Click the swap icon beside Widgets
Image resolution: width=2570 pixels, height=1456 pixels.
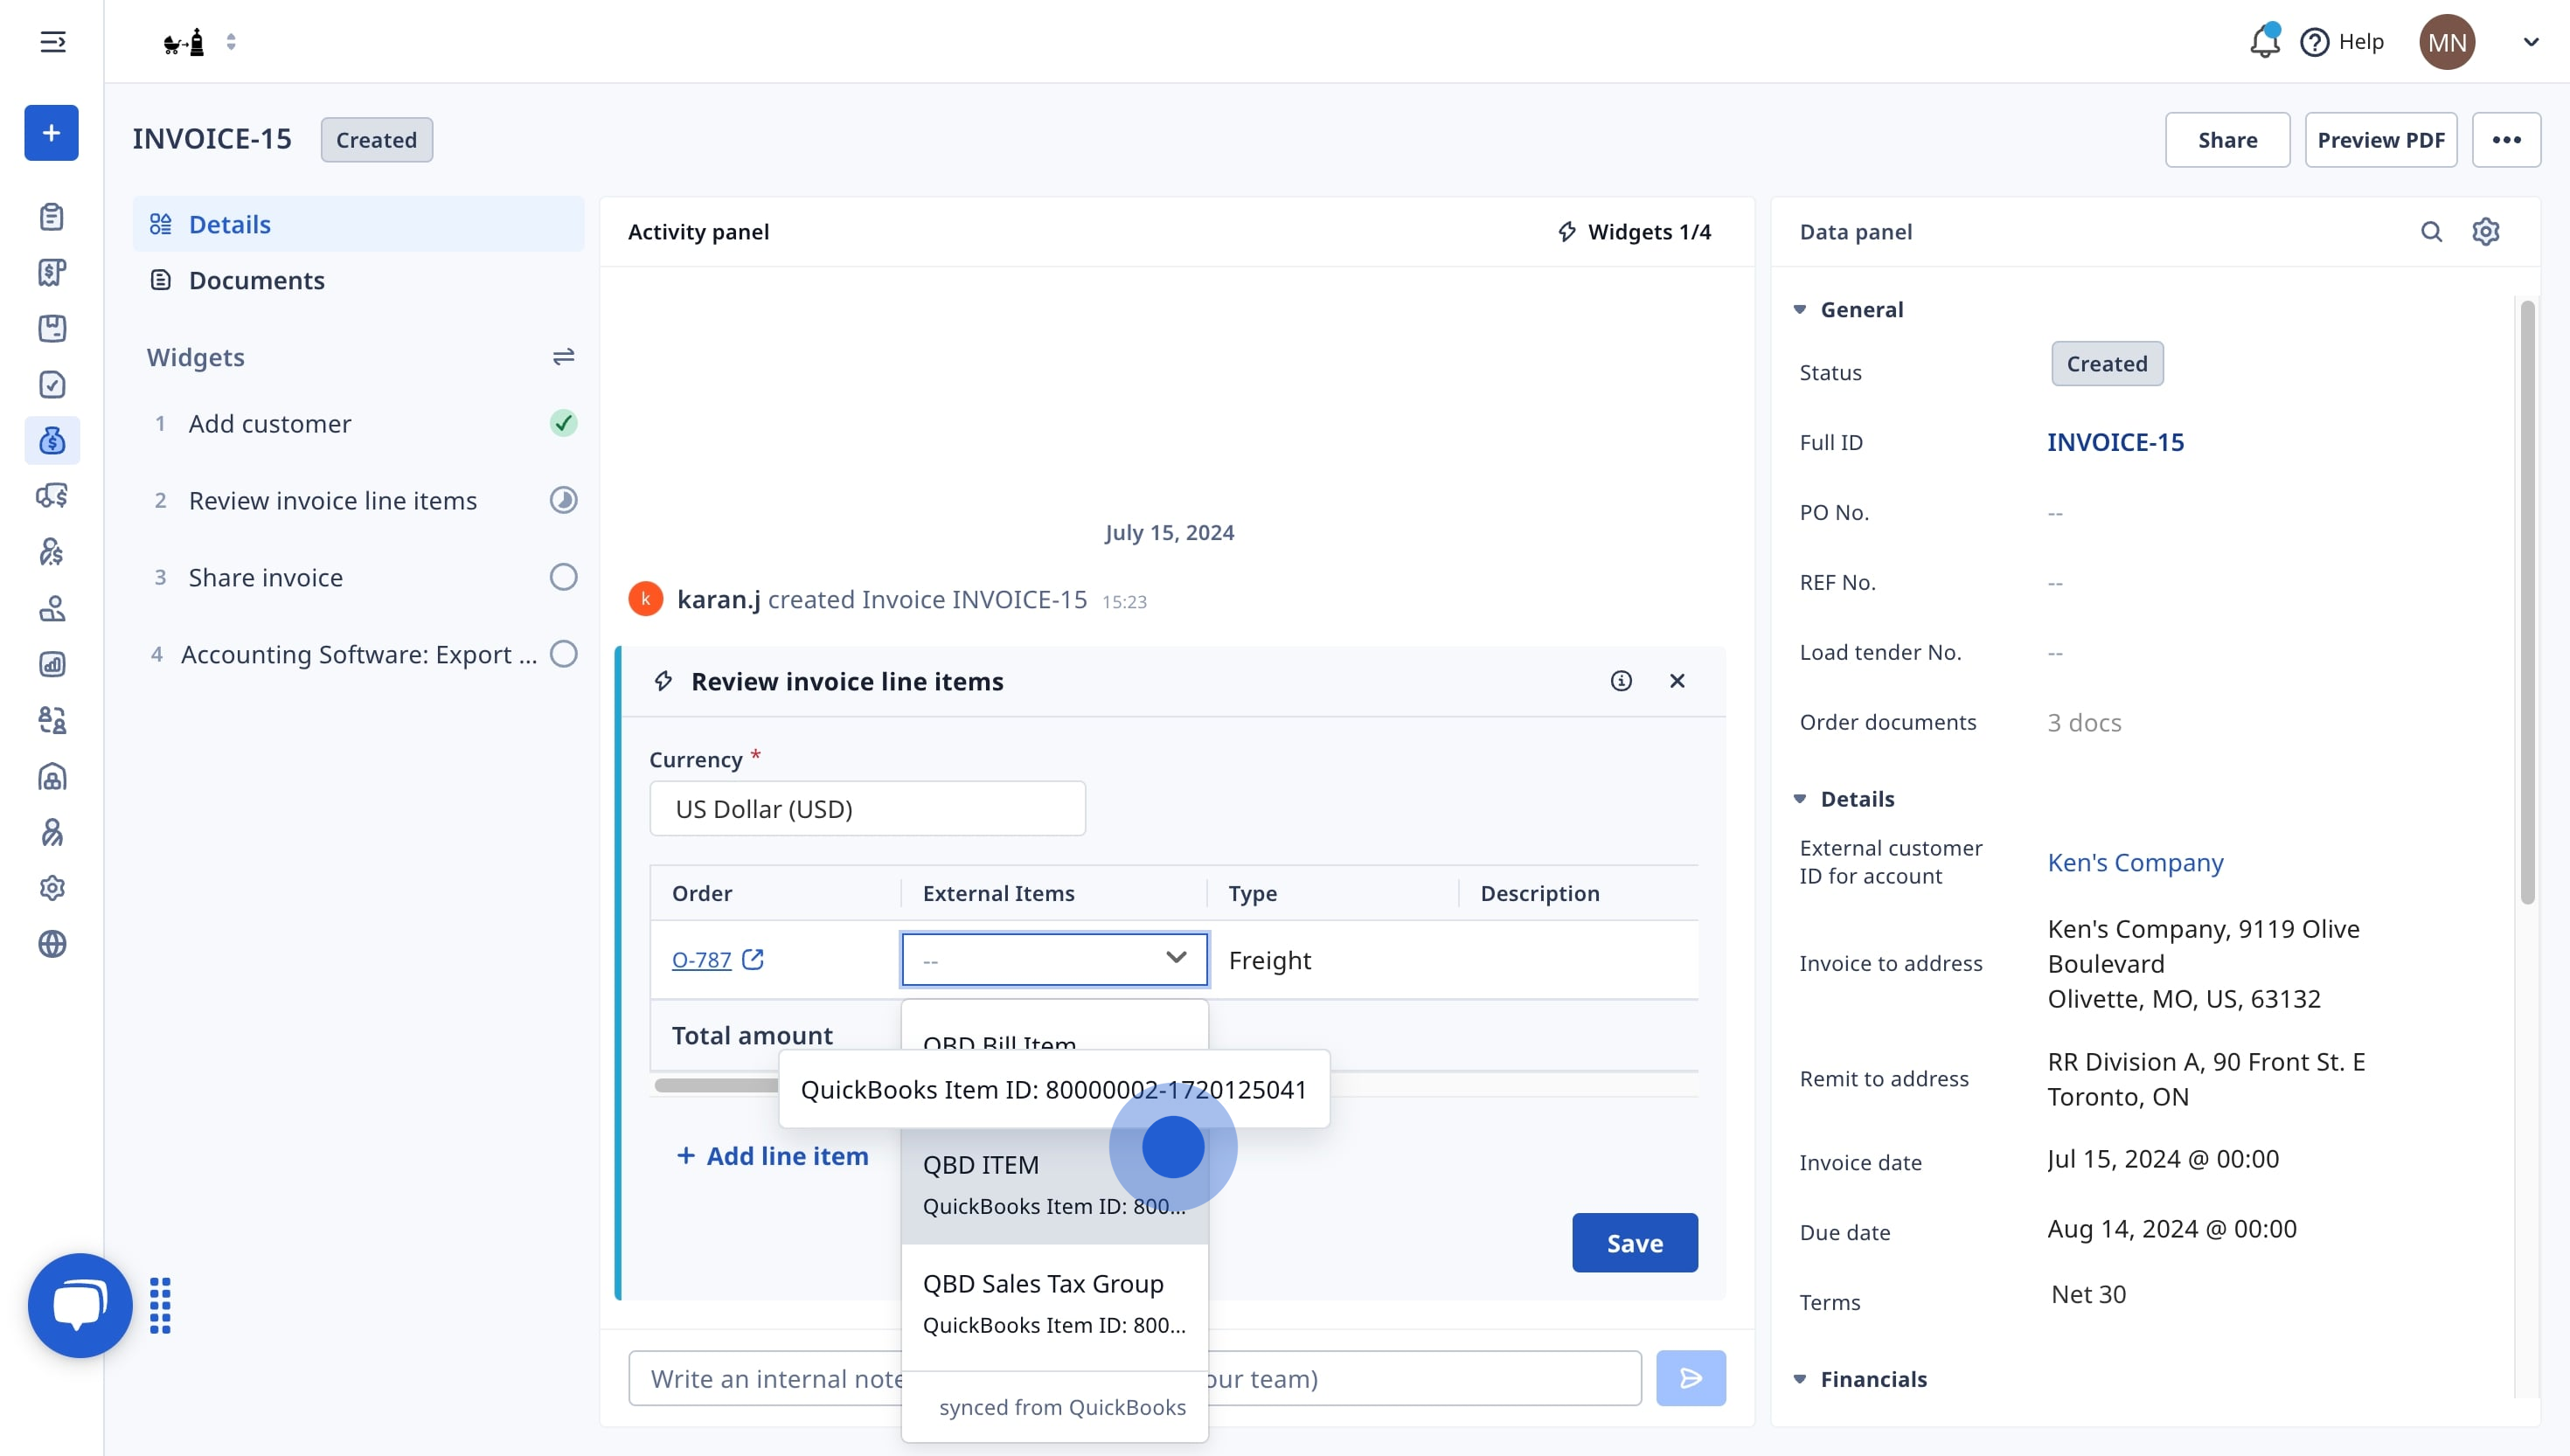pyautogui.click(x=563, y=357)
